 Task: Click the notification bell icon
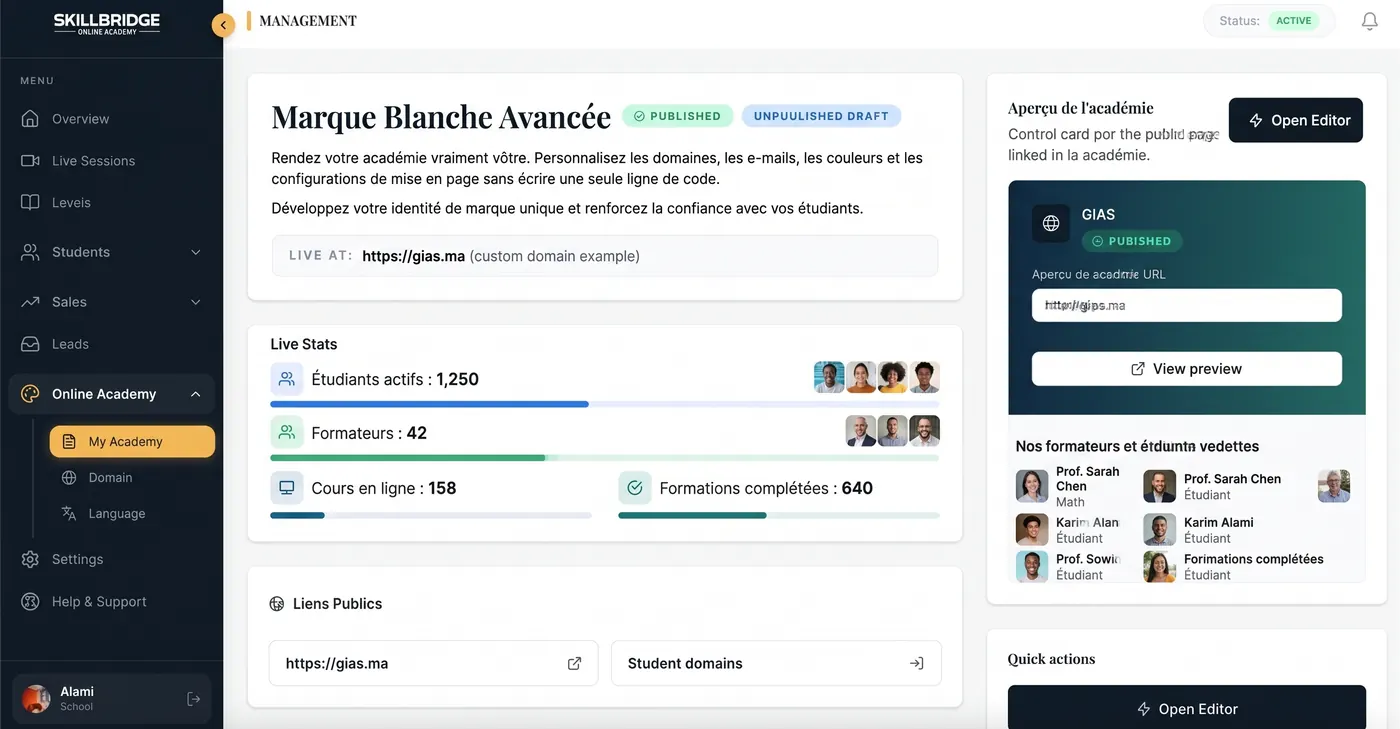click(x=1370, y=21)
